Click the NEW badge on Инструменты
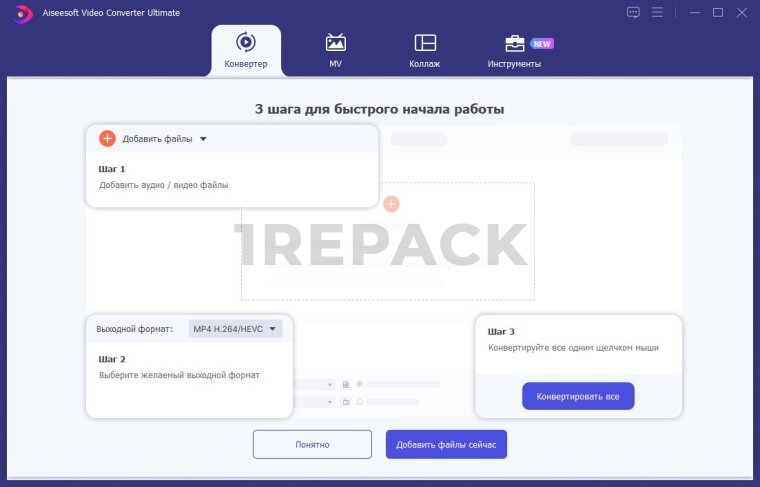Screen dimensions: 760x487 (x=542, y=44)
